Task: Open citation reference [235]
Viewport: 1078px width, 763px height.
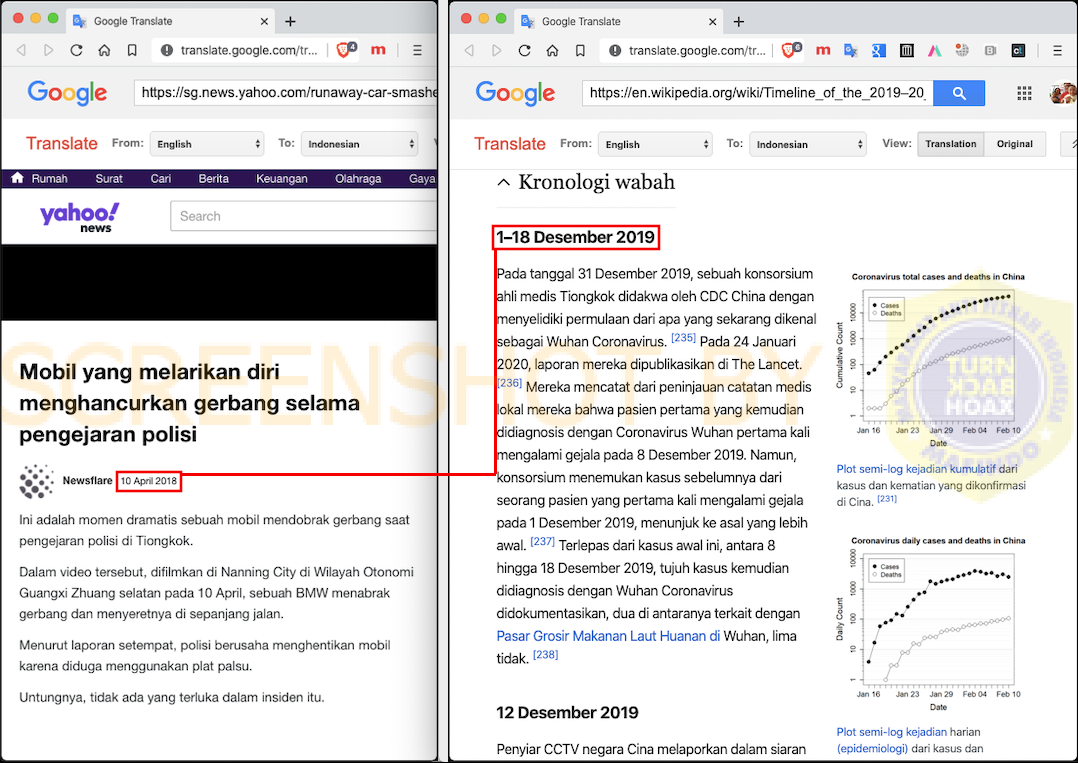Action: [x=683, y=338]
